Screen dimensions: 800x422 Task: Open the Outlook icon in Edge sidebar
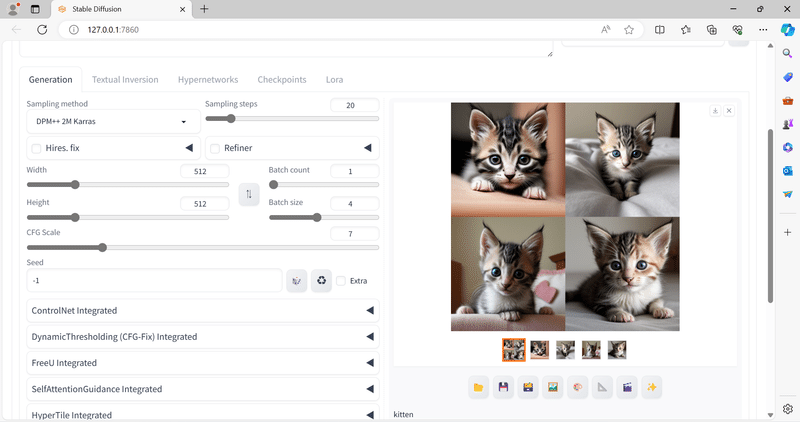point(788,171)
